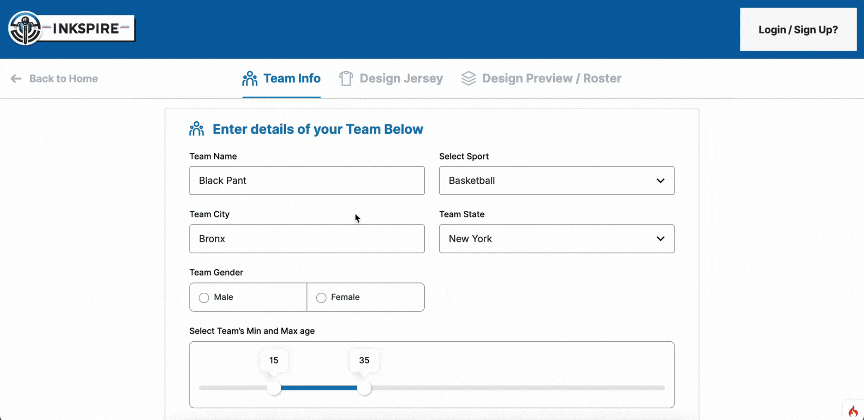Select Female team gender
Viewport: 864px width, 420px height.
pos(321,297)
